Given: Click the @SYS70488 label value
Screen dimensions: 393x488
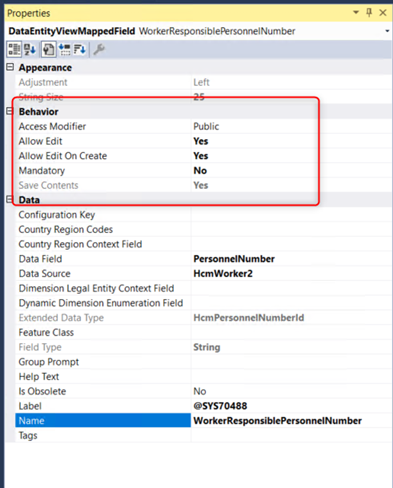Looking at the screenshot, I should (220, 406).
